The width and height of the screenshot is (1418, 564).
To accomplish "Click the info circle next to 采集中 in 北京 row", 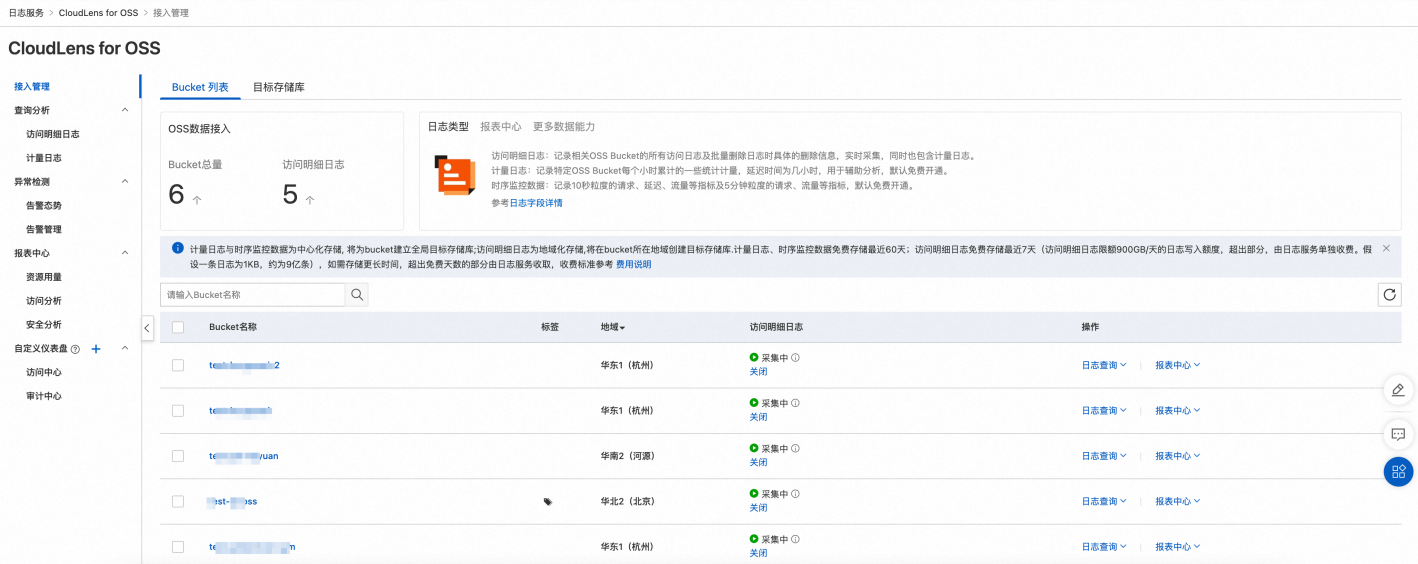I will click(x=795, y=493).
